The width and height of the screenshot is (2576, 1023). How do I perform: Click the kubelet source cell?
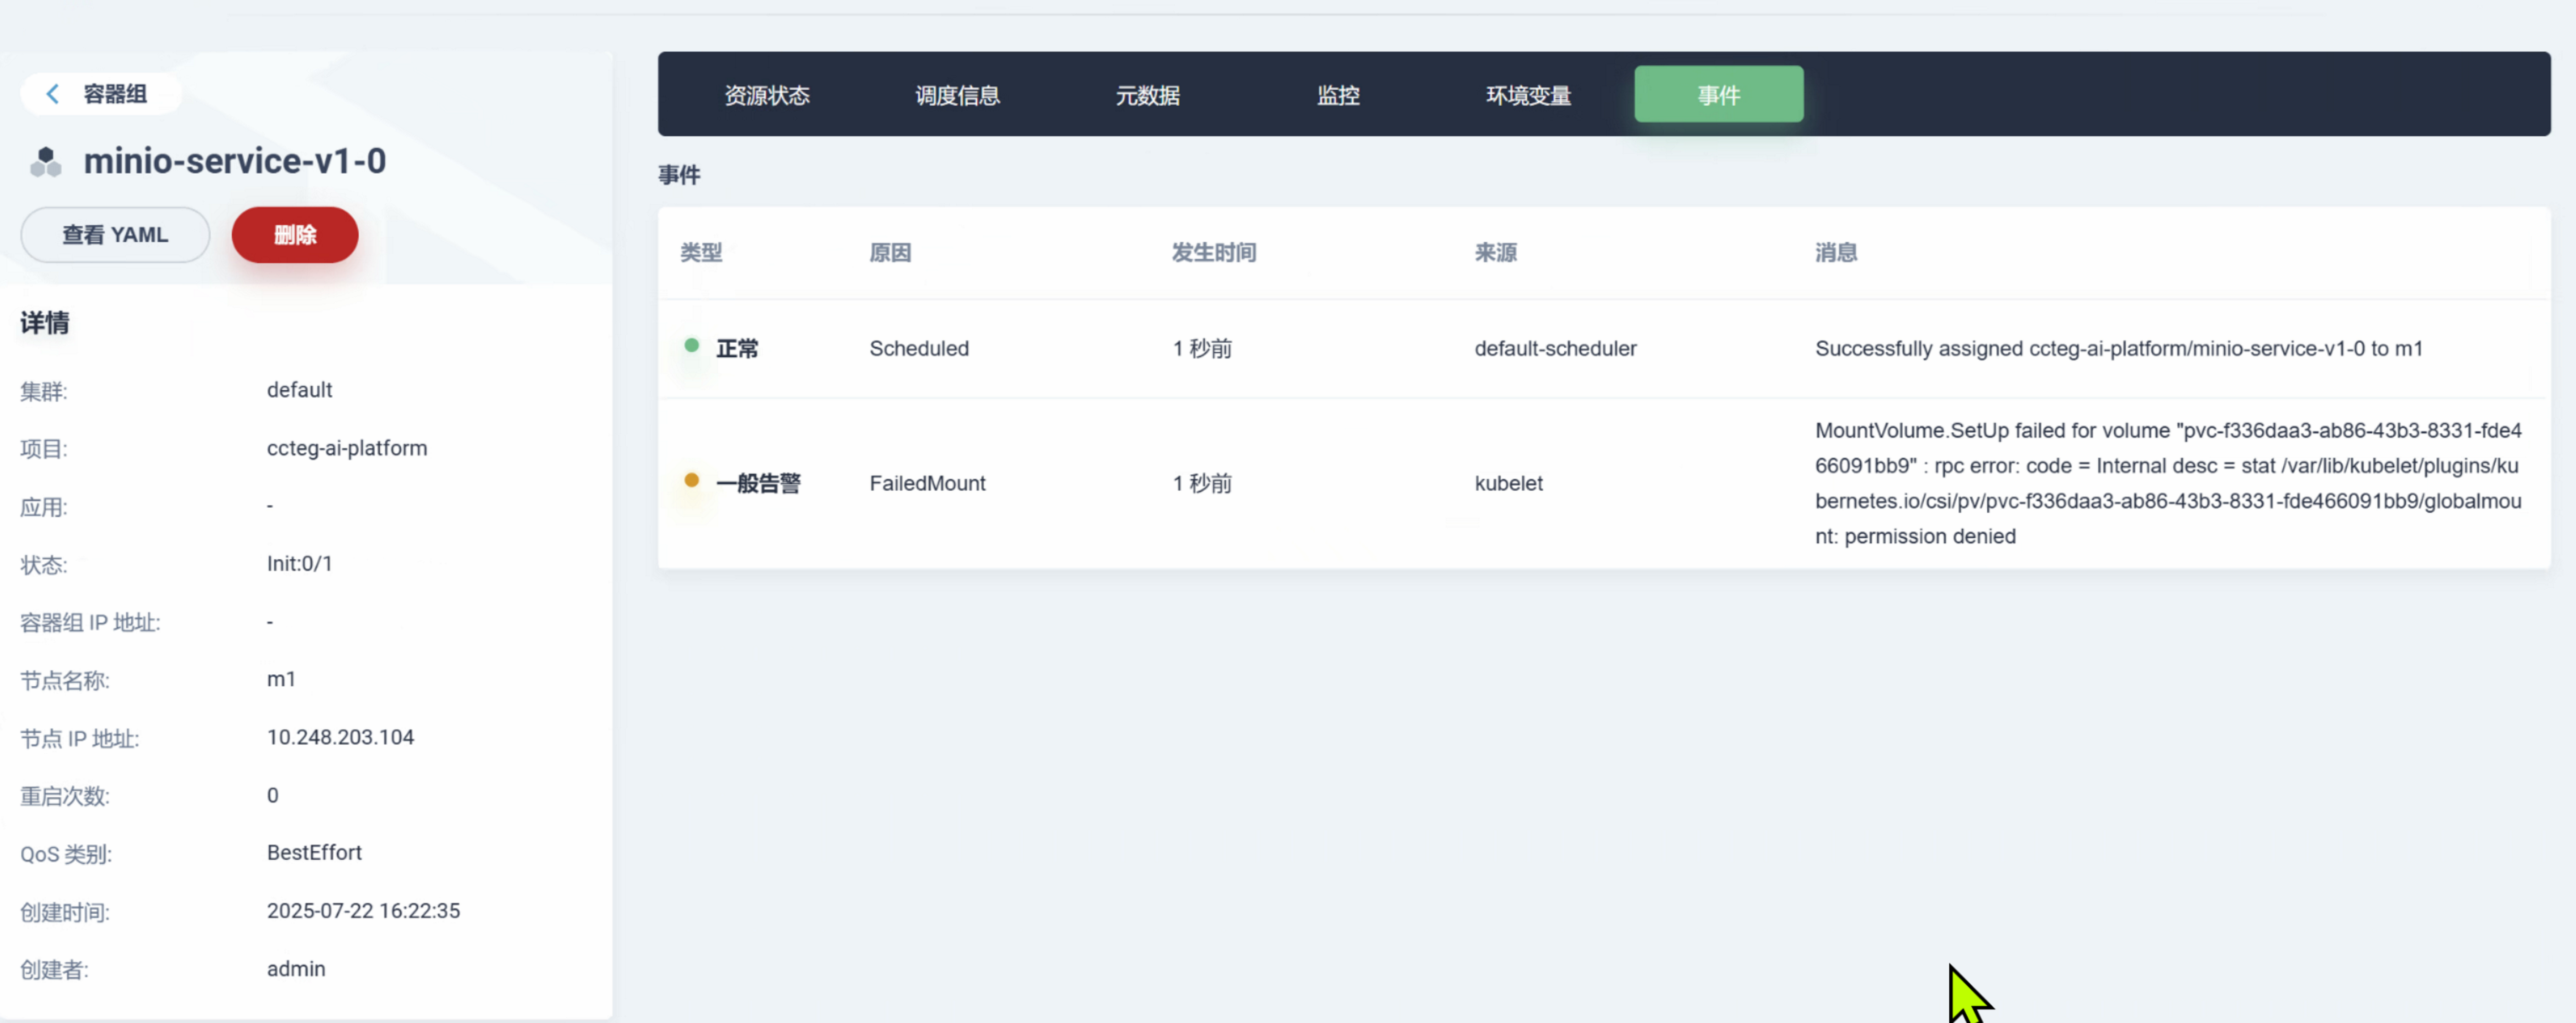tap(1508, 484)
